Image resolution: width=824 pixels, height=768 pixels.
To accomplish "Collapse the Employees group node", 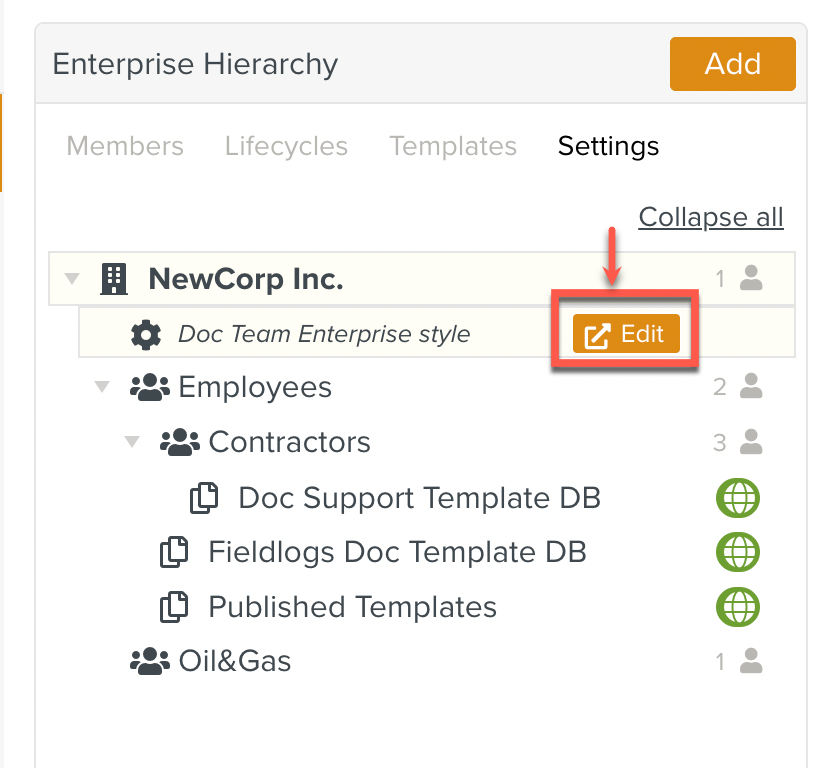I will [x=102, y=388].
